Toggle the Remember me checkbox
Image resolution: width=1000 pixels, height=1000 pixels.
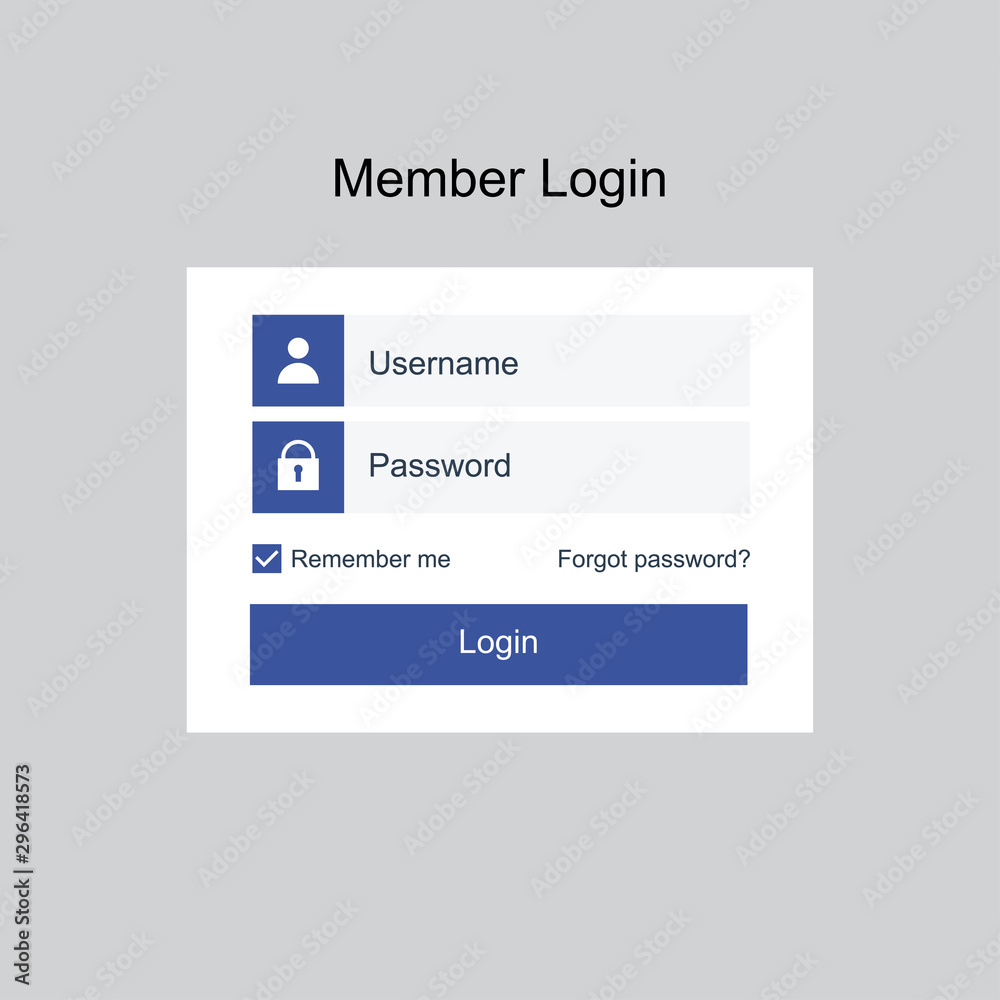(267, 559)
